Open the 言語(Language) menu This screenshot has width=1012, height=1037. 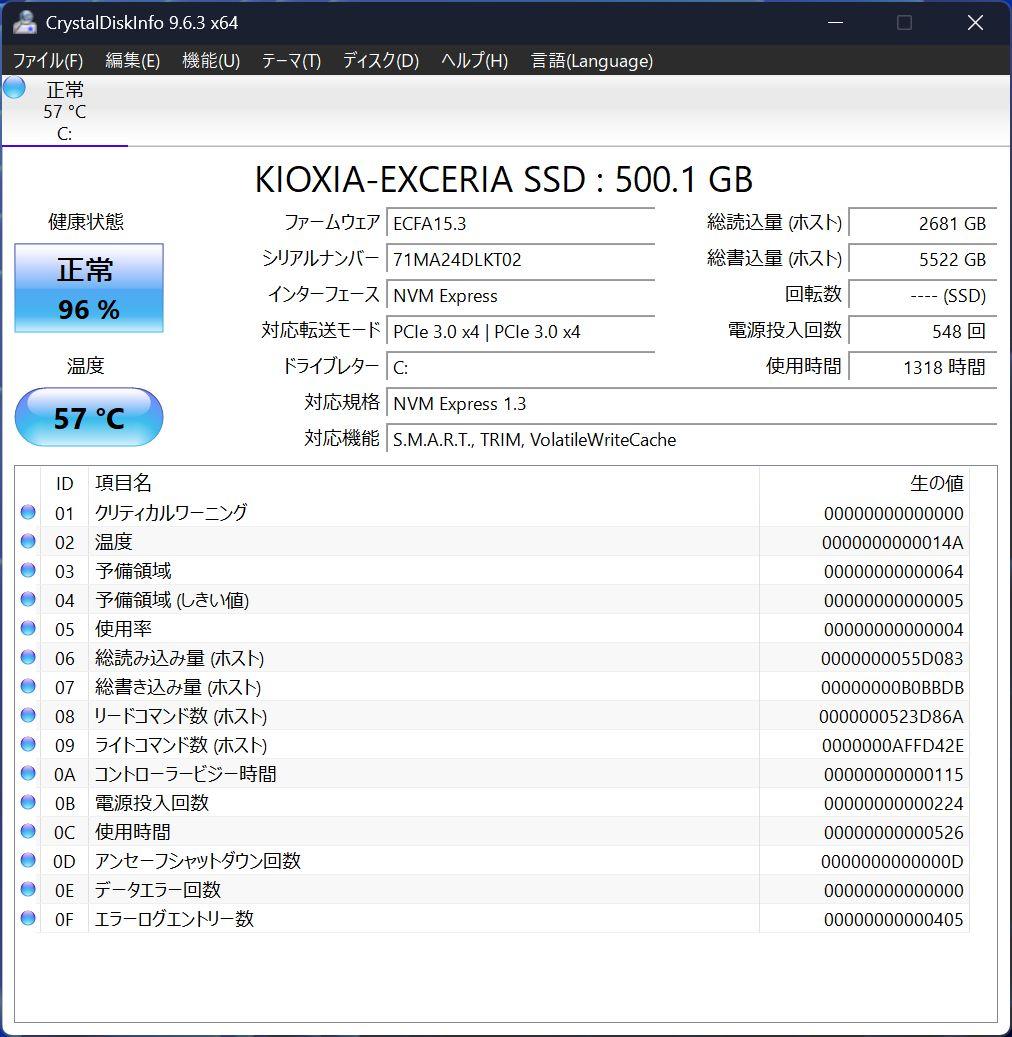point(592,61)
